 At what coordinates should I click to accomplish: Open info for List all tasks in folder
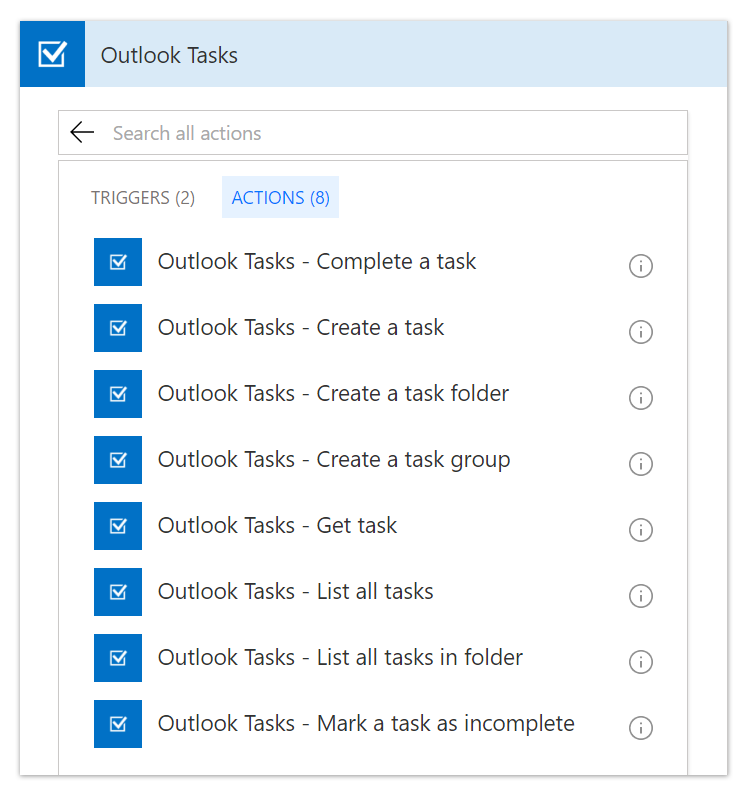point(640,662)
